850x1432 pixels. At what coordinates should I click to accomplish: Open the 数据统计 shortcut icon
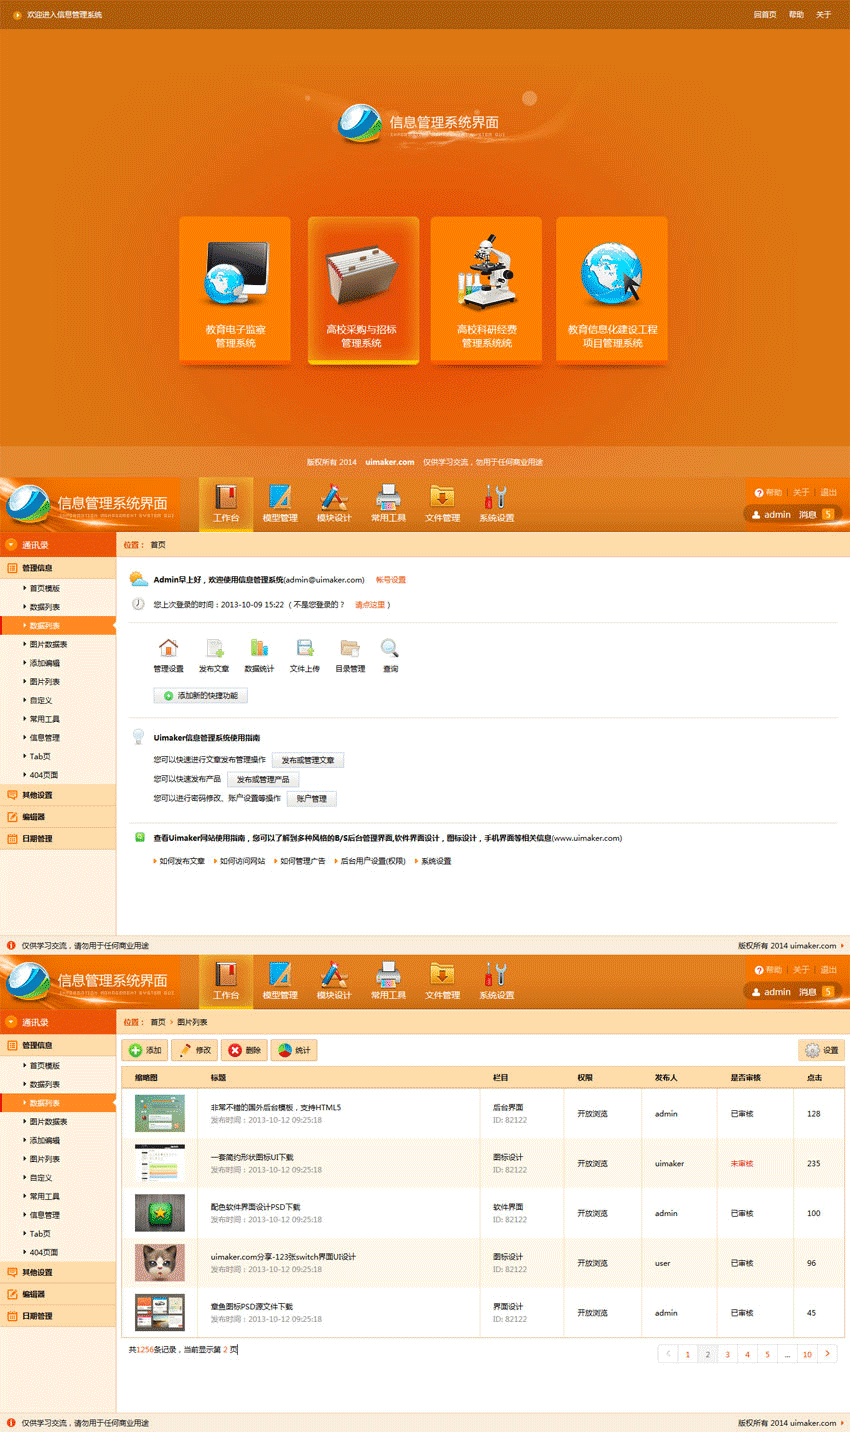(259, 649)
